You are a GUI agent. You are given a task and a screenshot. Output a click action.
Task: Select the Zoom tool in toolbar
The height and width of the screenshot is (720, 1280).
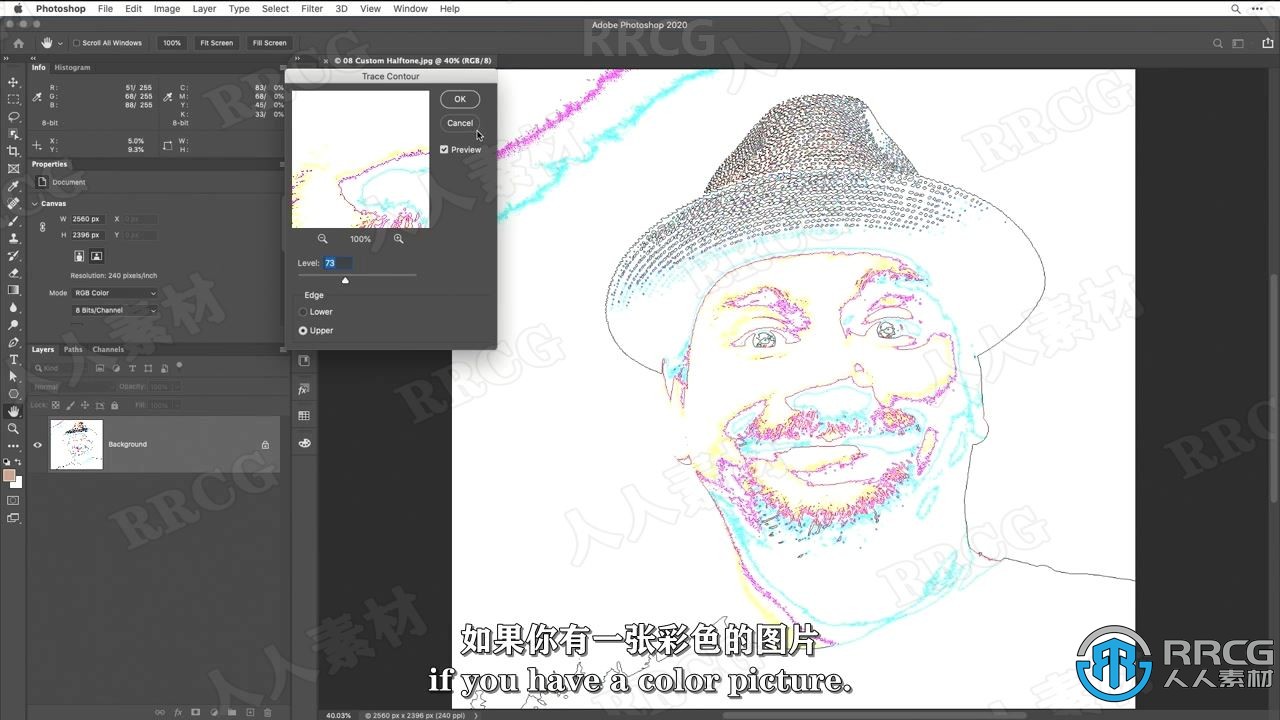click(13, 428)
